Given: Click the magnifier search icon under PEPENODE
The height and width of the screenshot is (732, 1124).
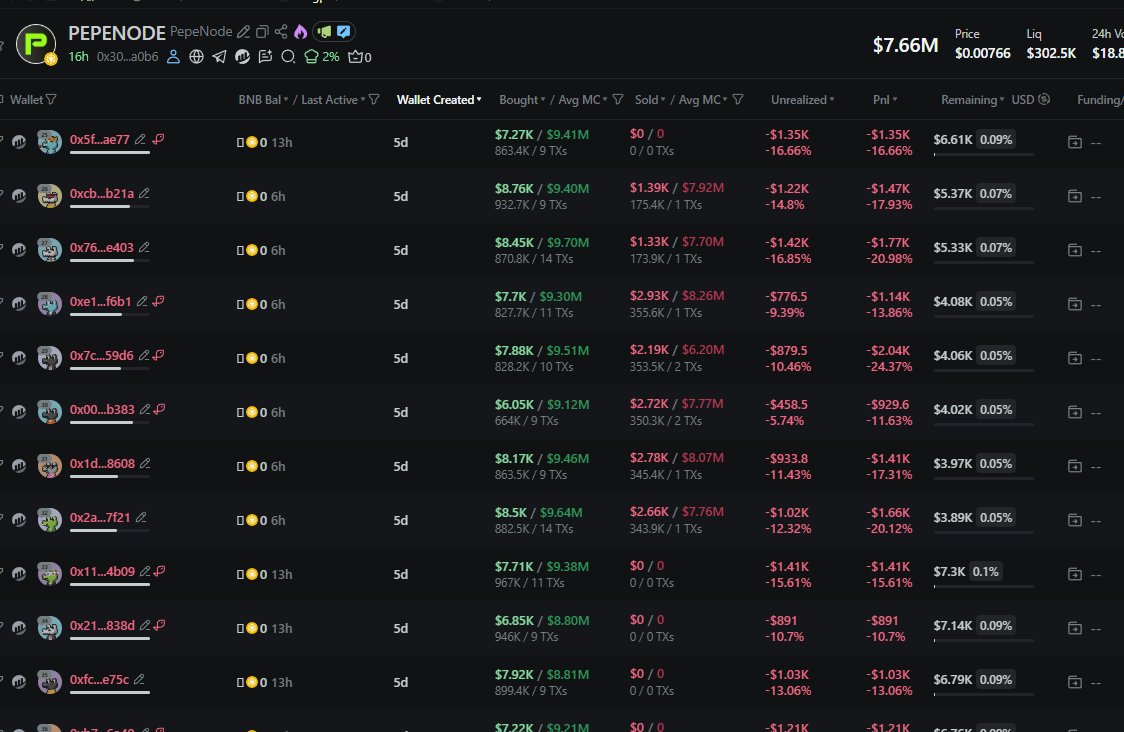Looking at the screenshot, I should pyautogui.click(x=288, y=57).
